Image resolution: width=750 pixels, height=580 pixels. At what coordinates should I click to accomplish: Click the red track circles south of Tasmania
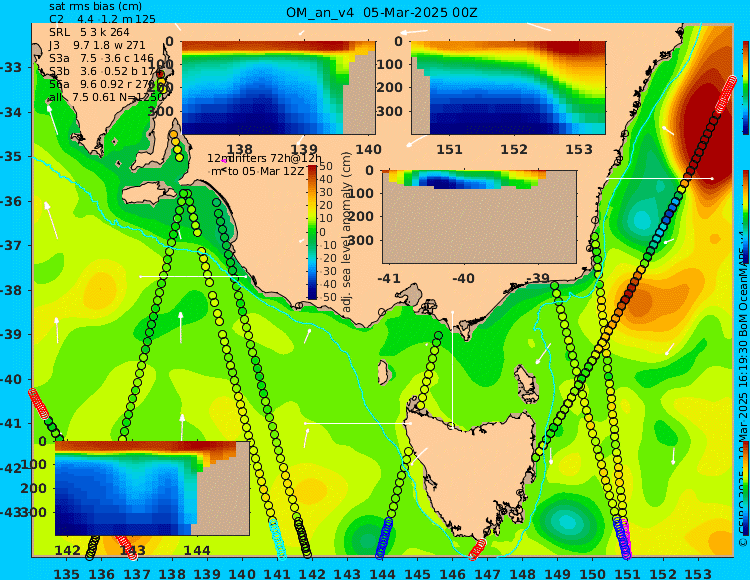pyautogui.click(x=477, y=549)
